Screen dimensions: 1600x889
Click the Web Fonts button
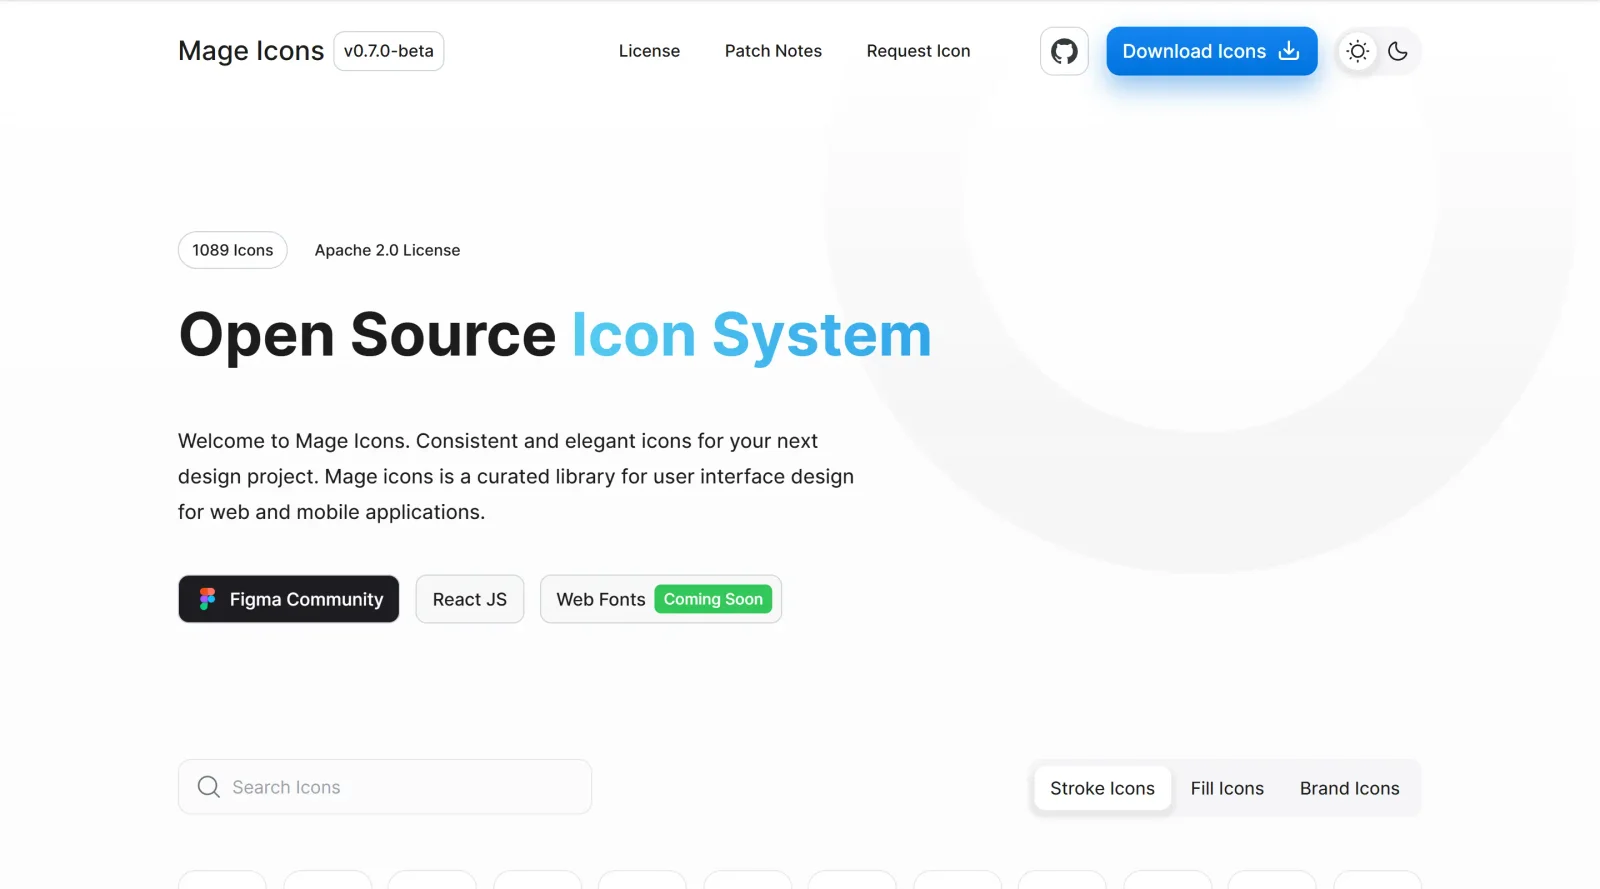(661, 599)
